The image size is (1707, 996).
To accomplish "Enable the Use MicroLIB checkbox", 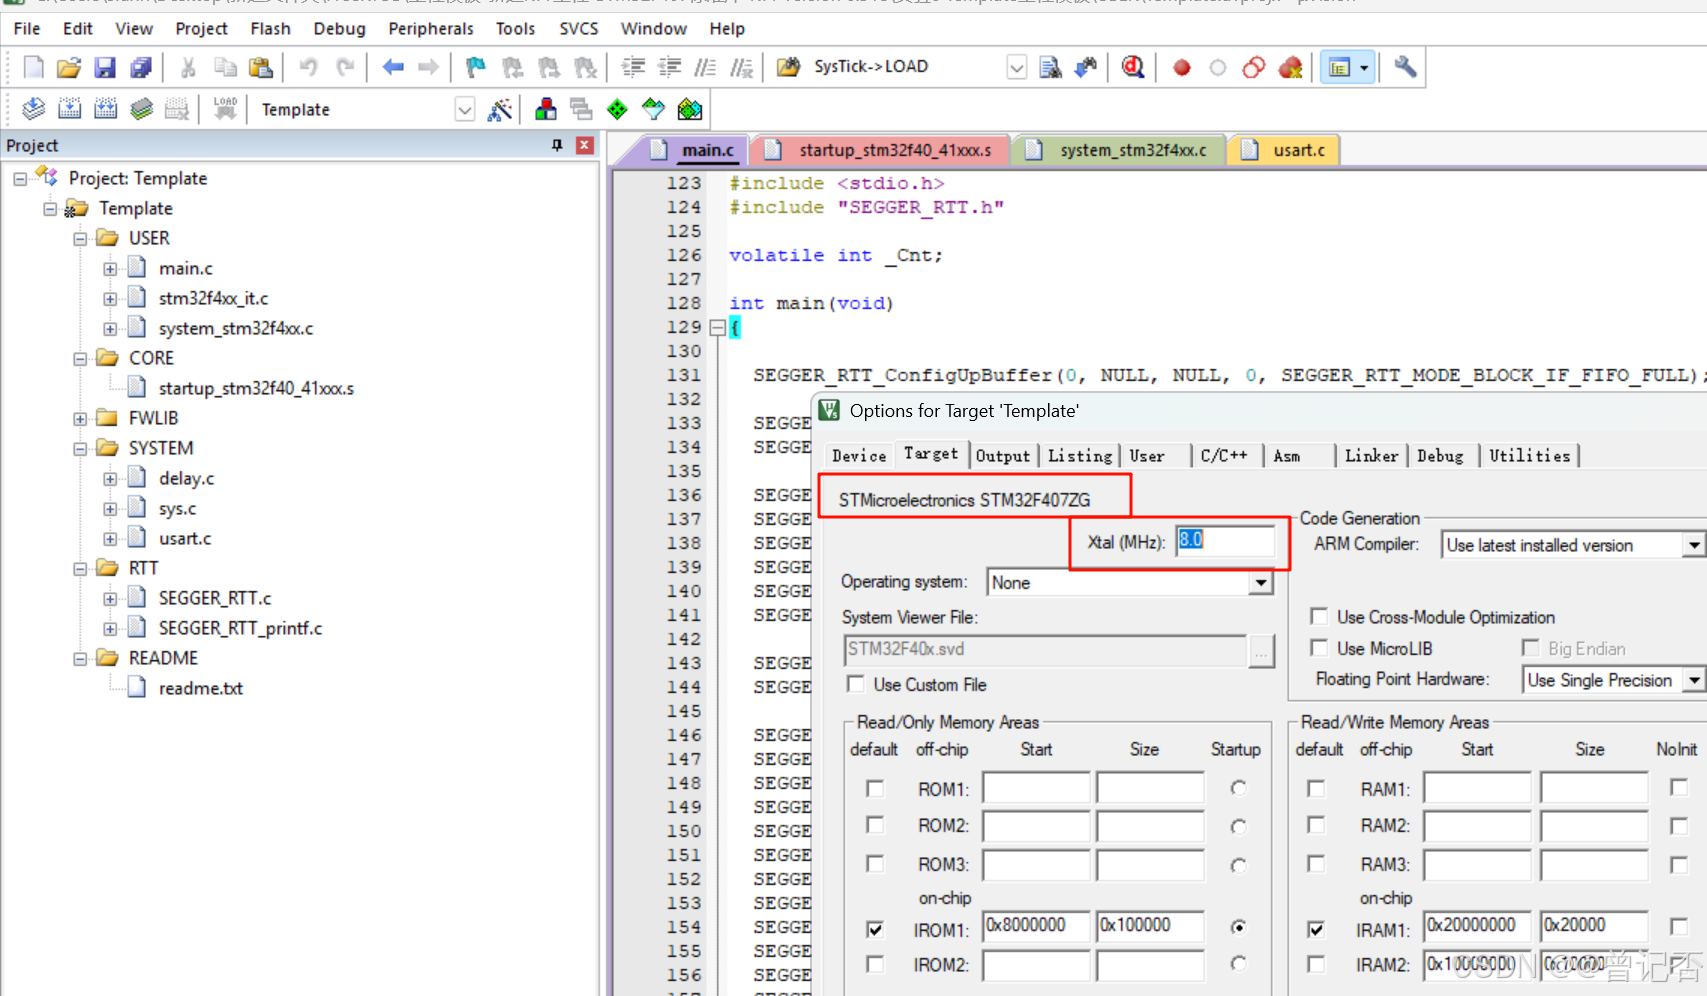I will pyautogui.click(x=1319, y=648).
